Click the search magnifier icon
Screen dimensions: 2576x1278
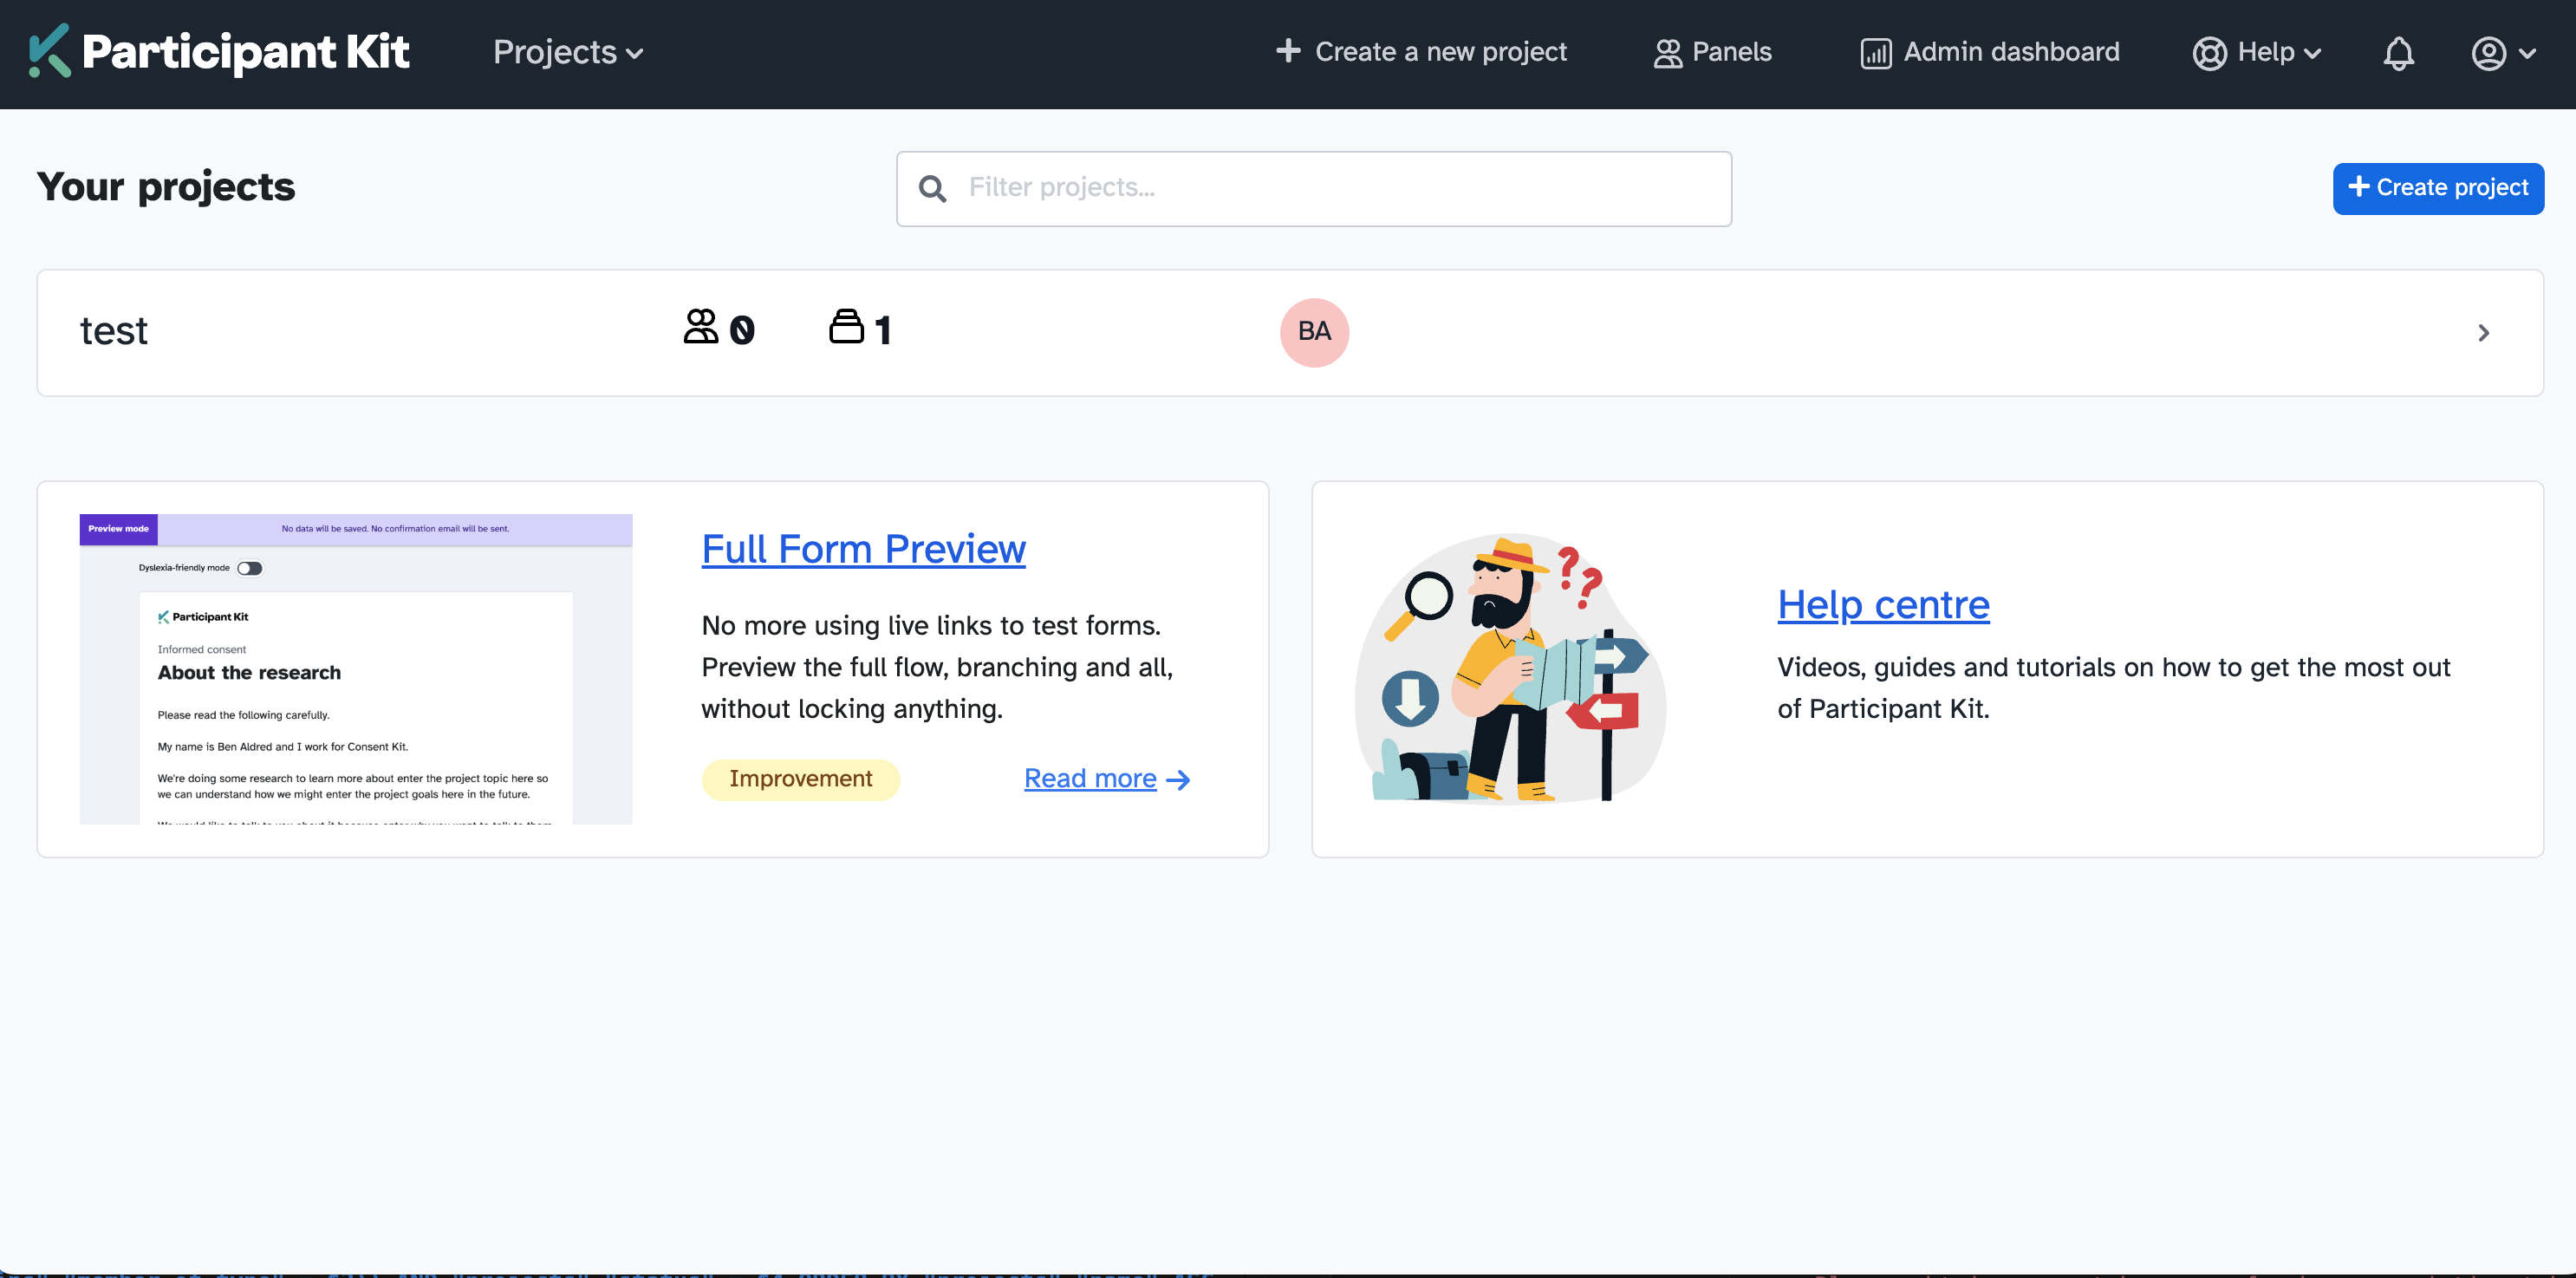[932, 188]
